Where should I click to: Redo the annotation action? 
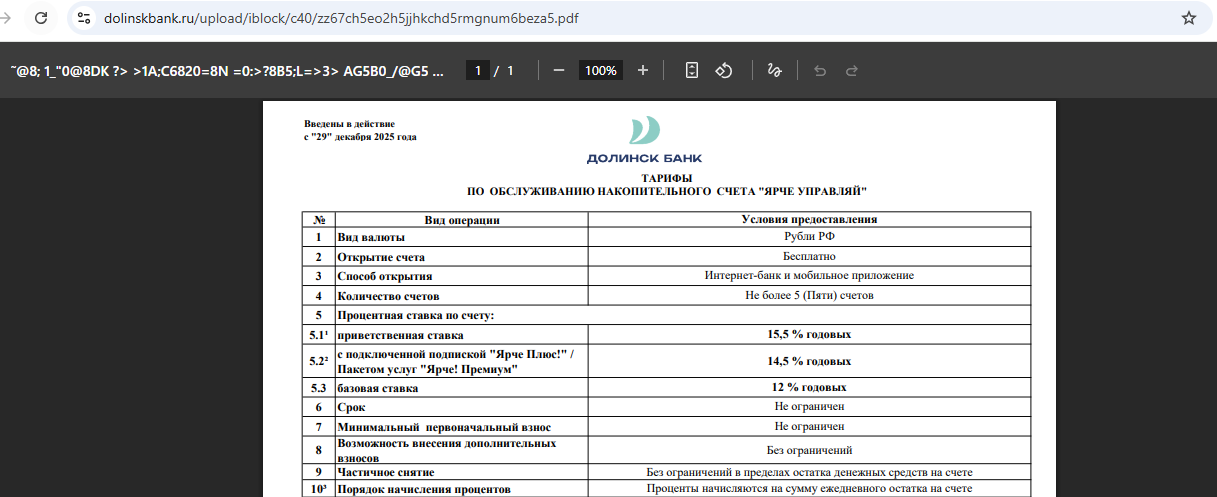[x=852, y=71]
